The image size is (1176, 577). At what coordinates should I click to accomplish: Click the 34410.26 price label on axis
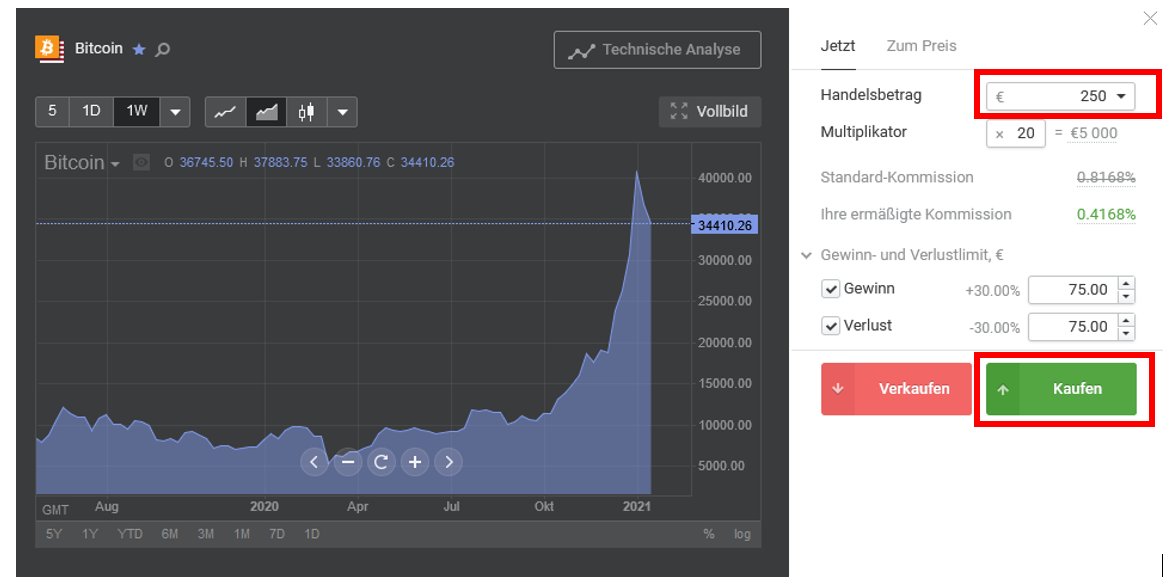[x=724, y=224]
